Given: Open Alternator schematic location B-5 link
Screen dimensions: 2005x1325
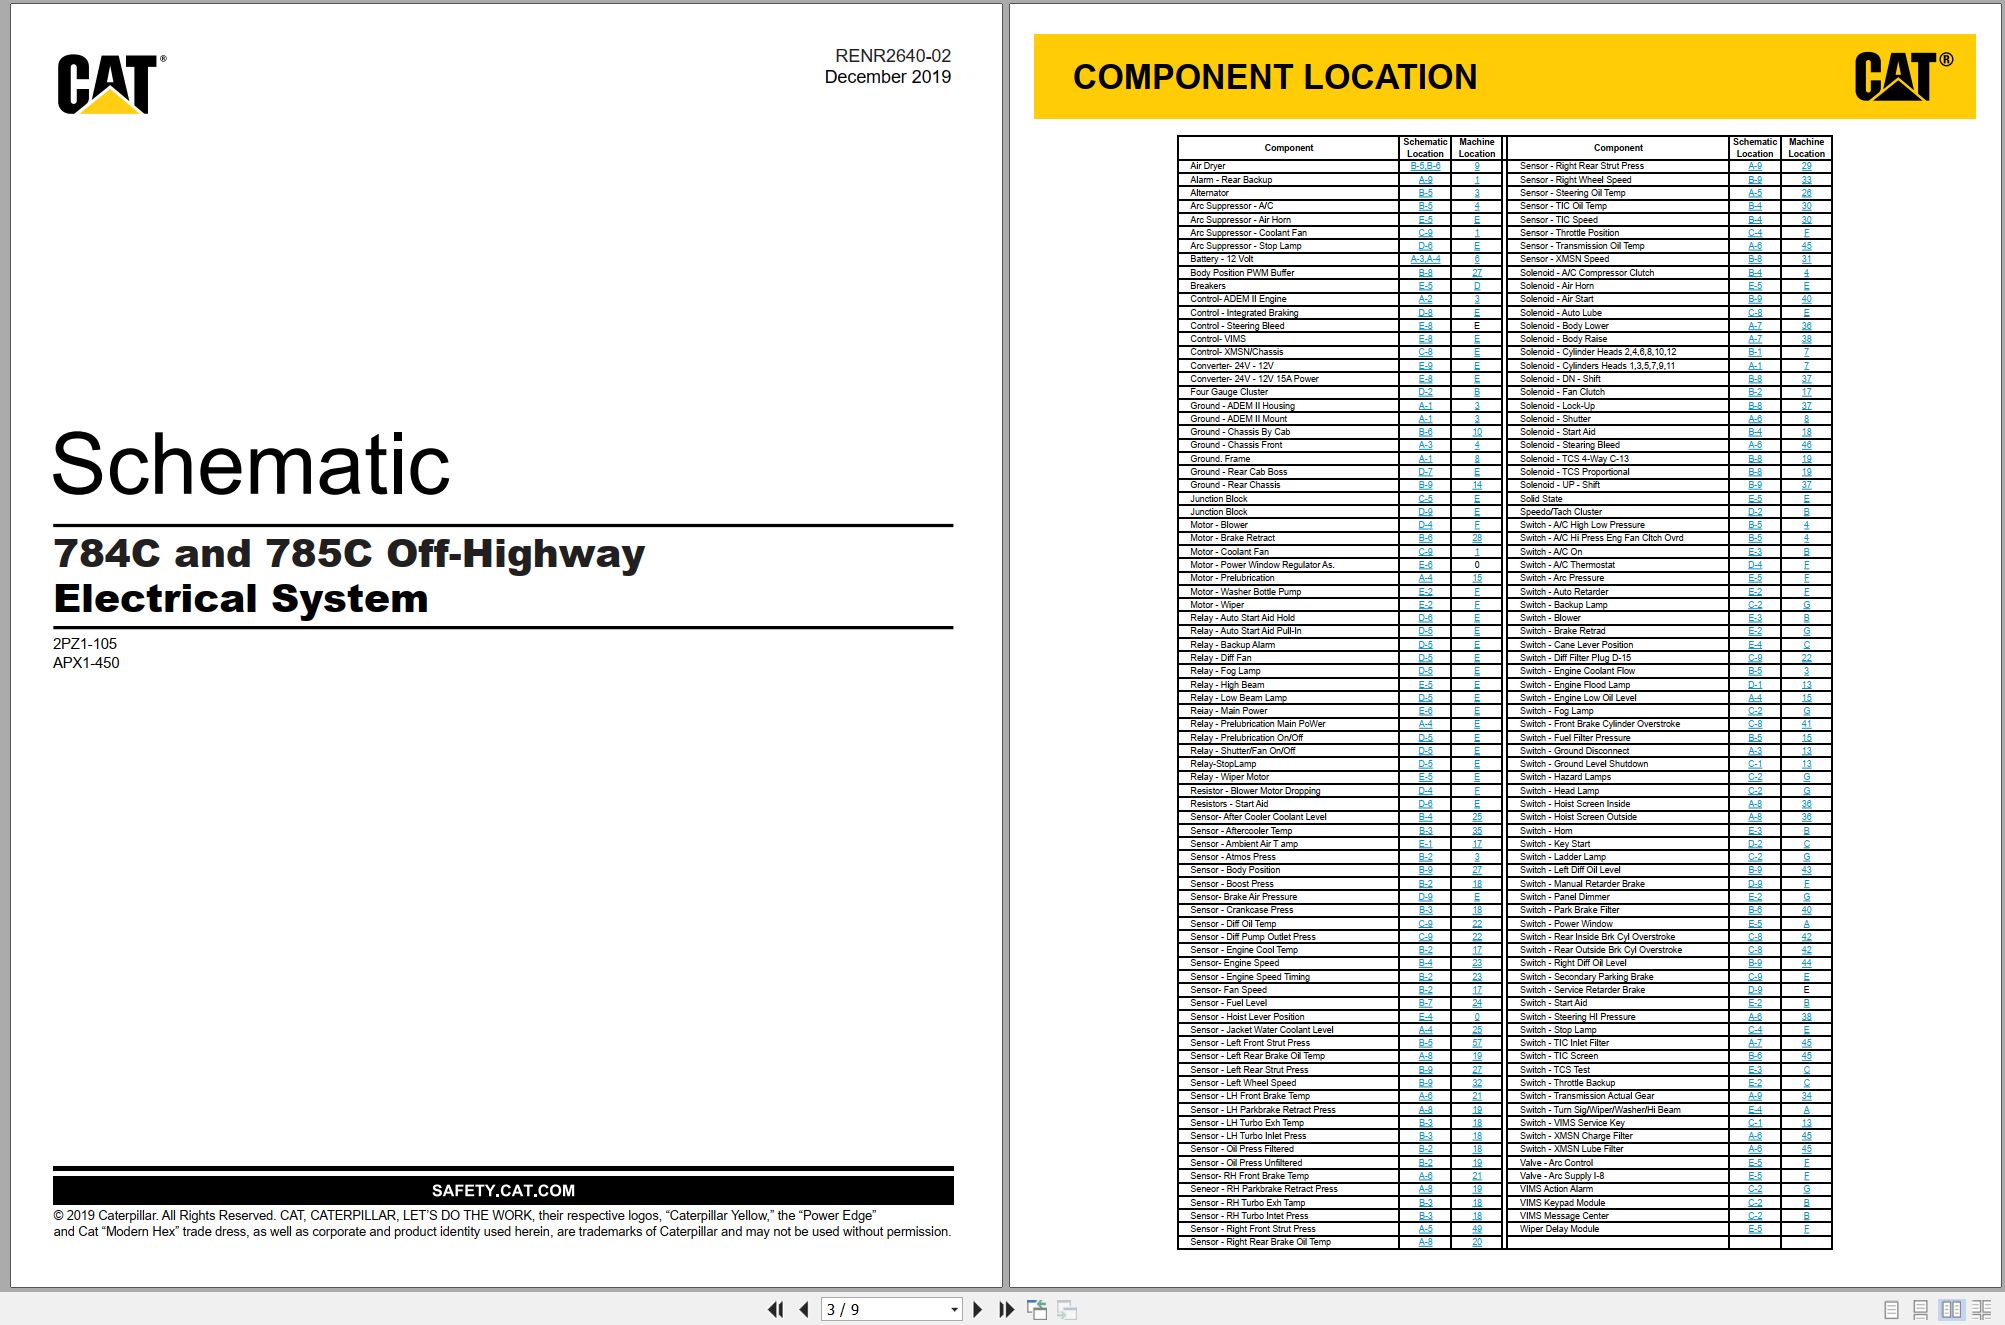Looking at the screenshot, I should pos(1425,193).
